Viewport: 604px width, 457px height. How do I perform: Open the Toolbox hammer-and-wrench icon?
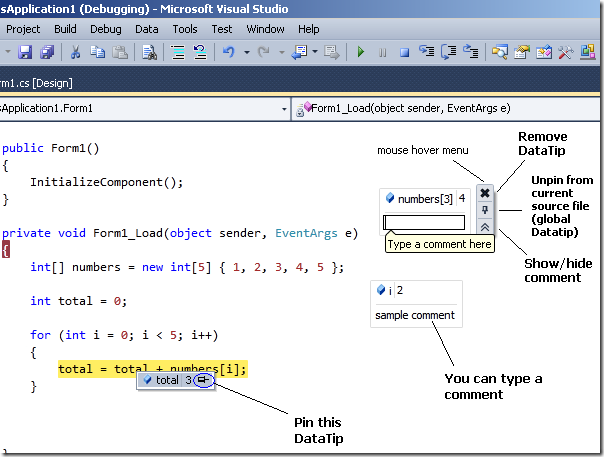click(x=565, y=52)
